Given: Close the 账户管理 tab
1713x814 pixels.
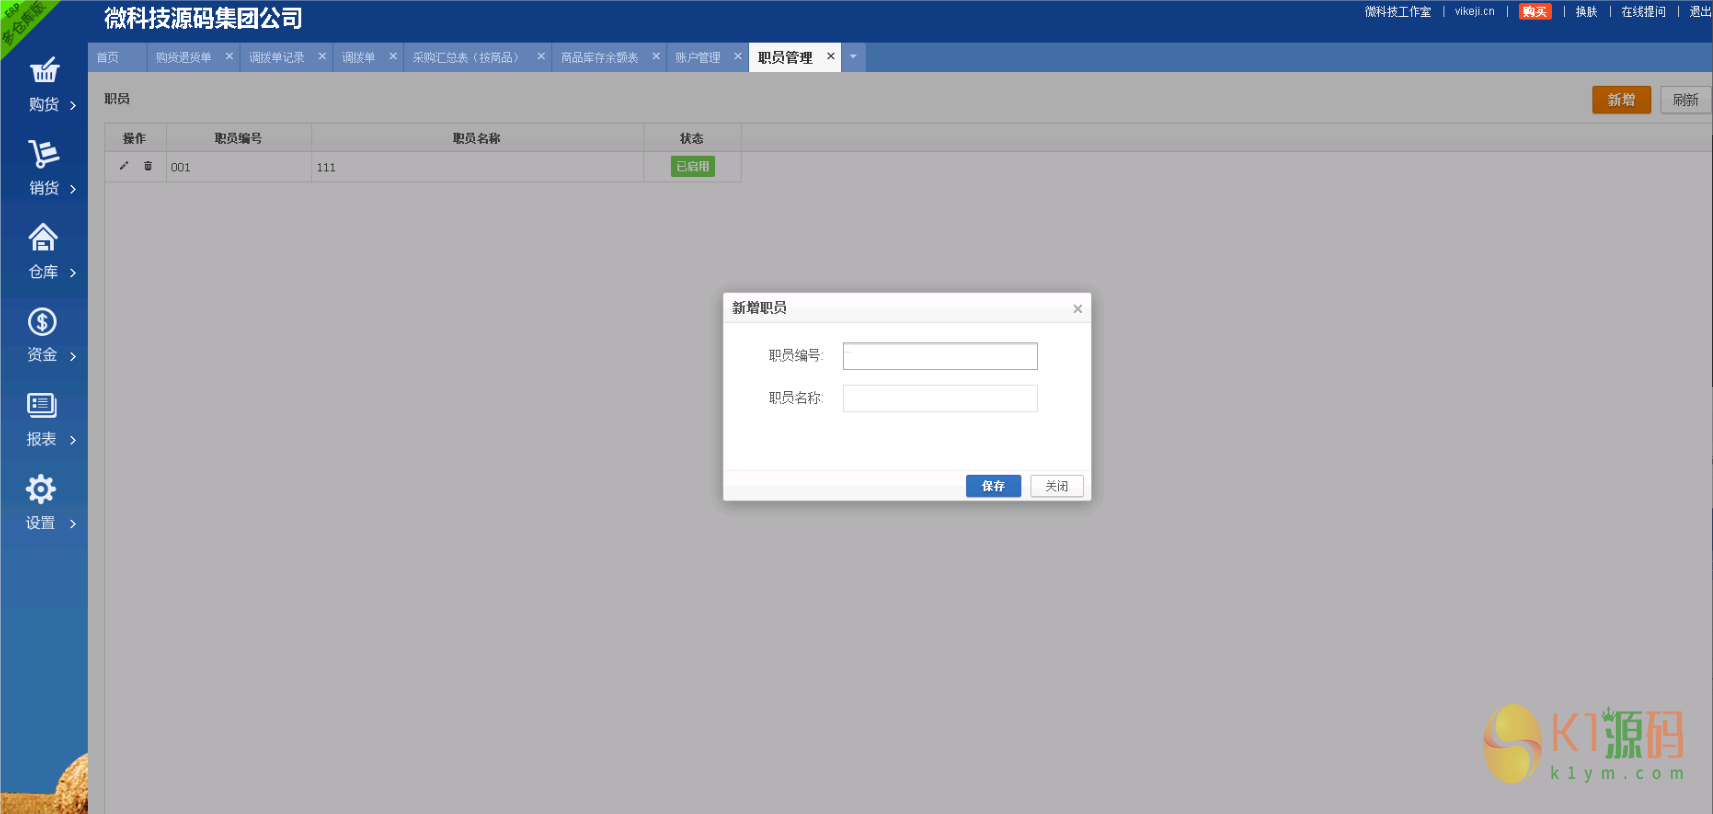Looking at the screenshot, I should point(738,56).
